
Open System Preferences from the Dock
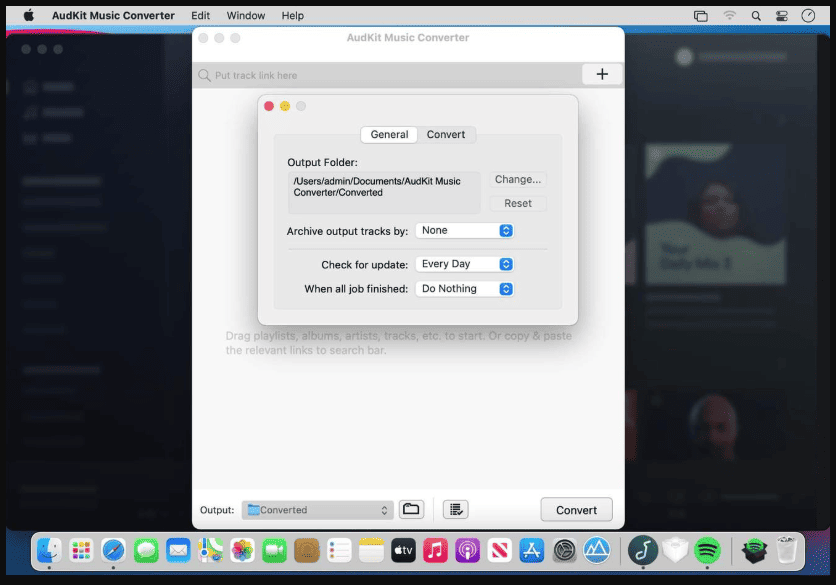[564, 550]
